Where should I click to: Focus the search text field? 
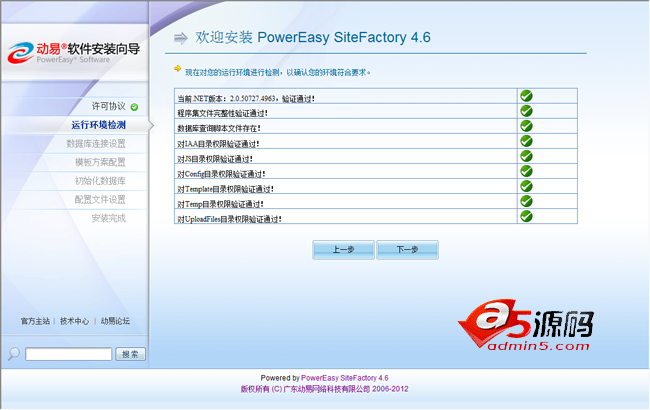pyautogui.click(x=68, y=354)
